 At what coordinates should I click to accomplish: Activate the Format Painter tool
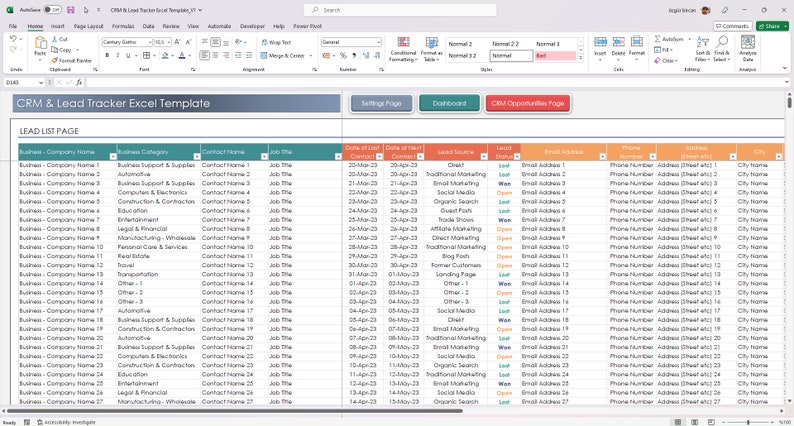[71, 60]
